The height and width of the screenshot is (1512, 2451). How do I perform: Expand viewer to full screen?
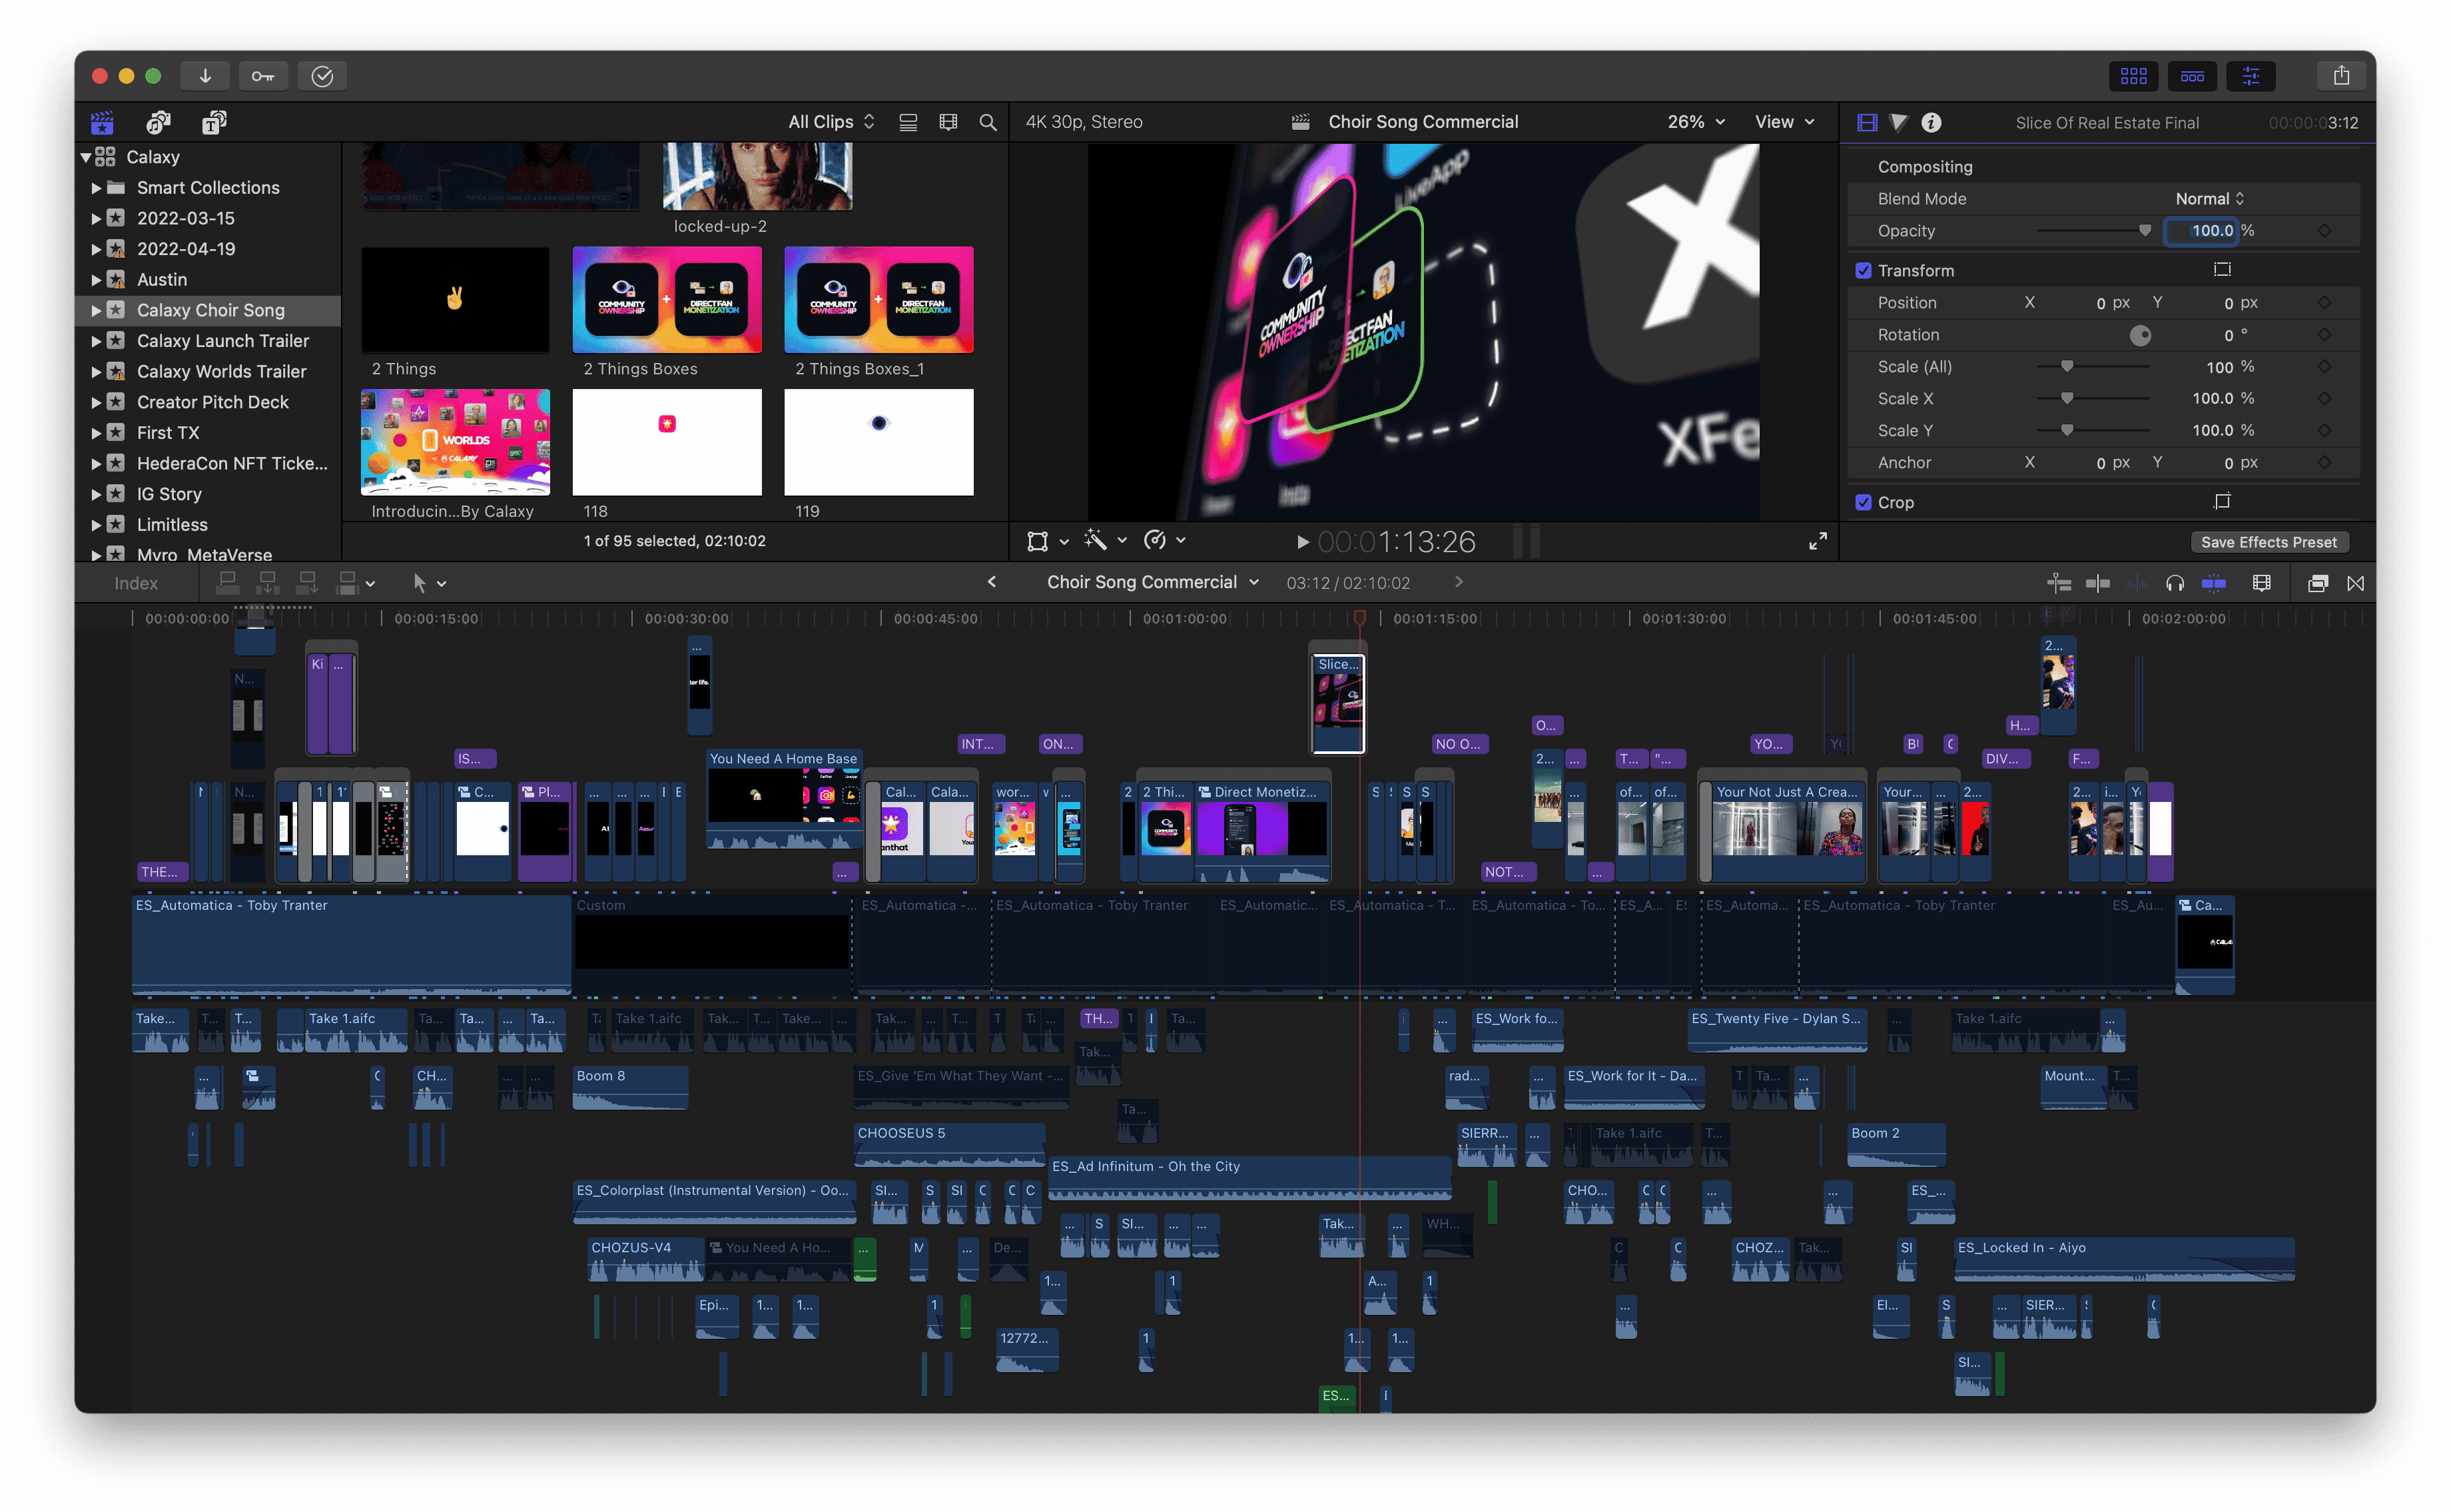coord(1817,541)
